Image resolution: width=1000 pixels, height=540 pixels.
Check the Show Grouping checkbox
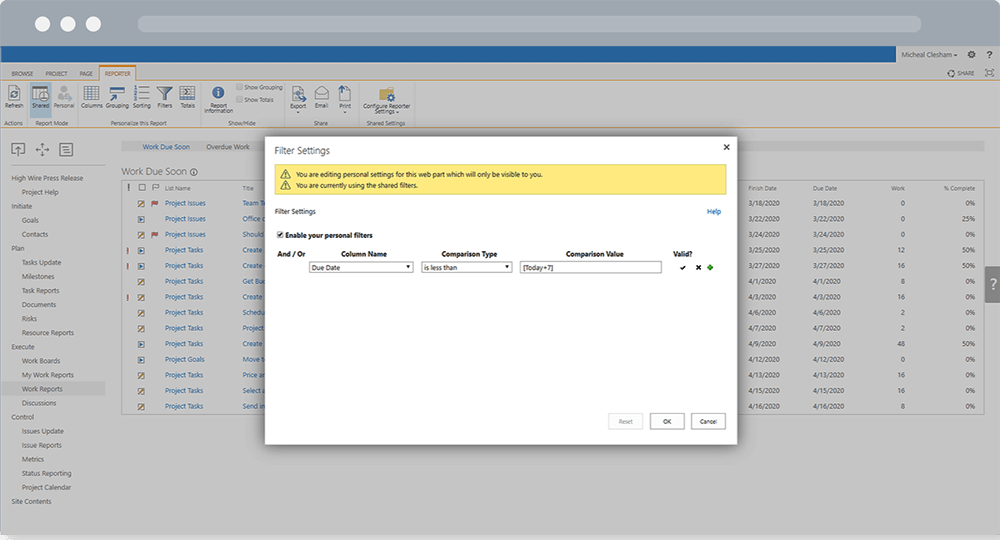(x=240, y=87)
